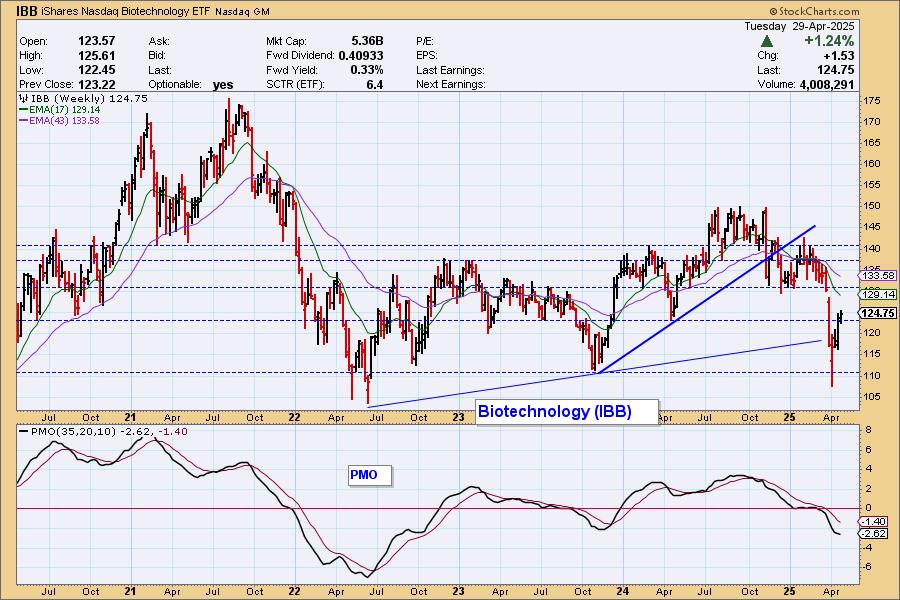
Task: Select the Chg value +1.53
Action: (839, 56)
